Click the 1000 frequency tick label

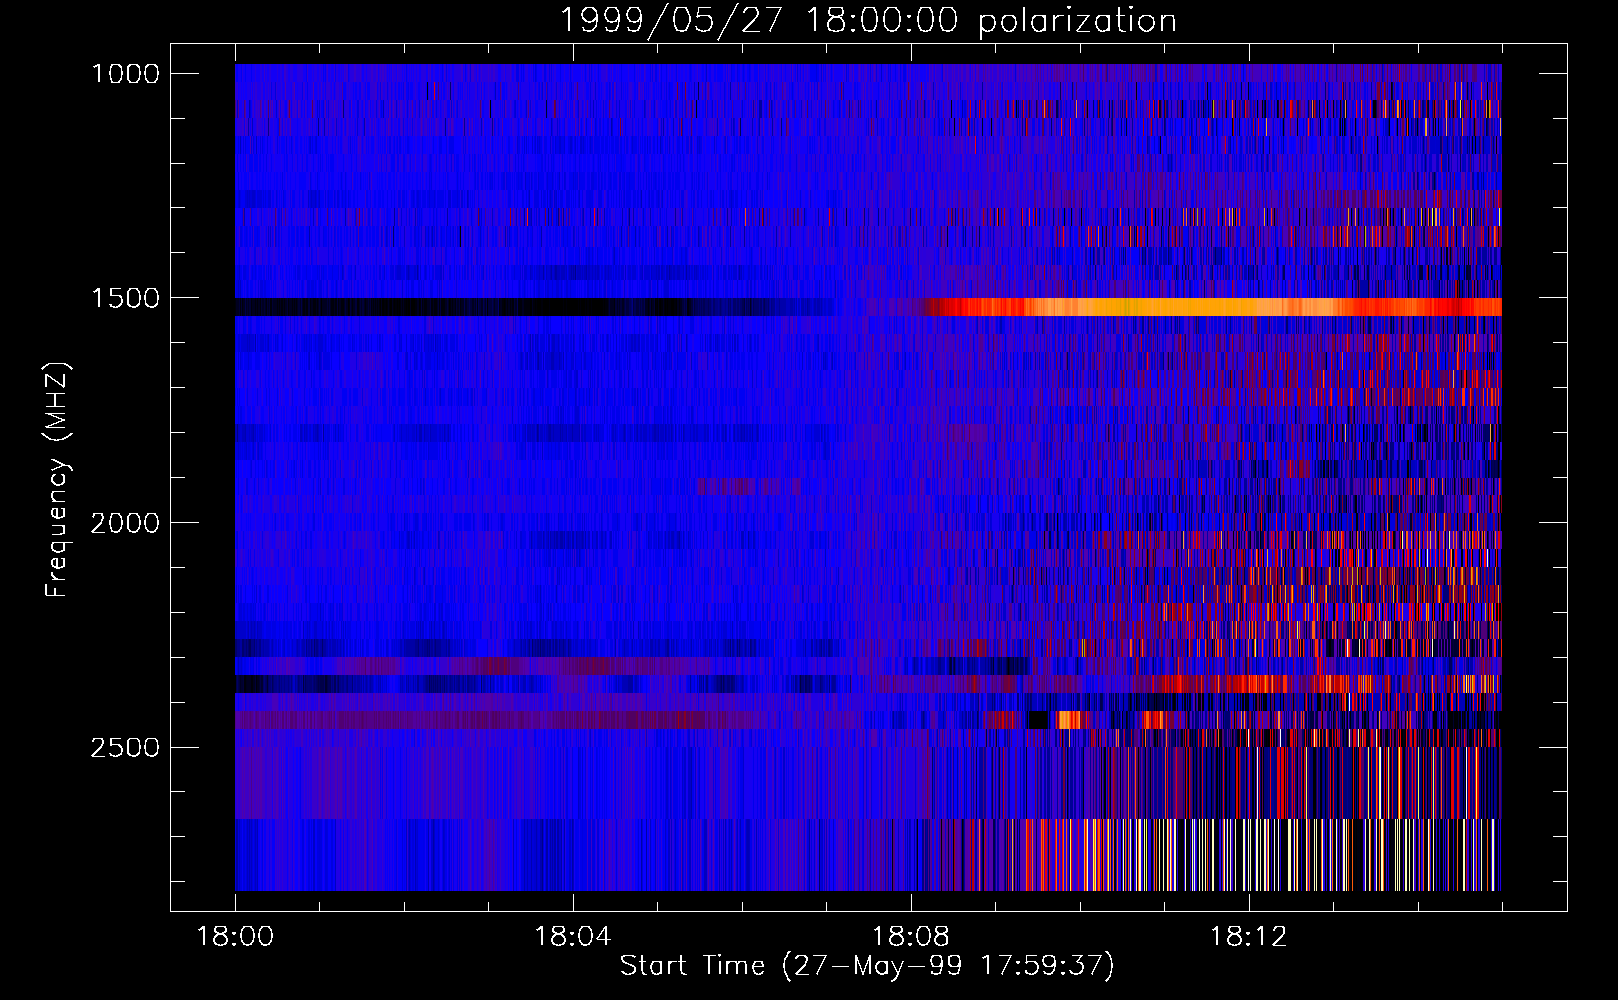pyautogui.click(x=125, y=74)
